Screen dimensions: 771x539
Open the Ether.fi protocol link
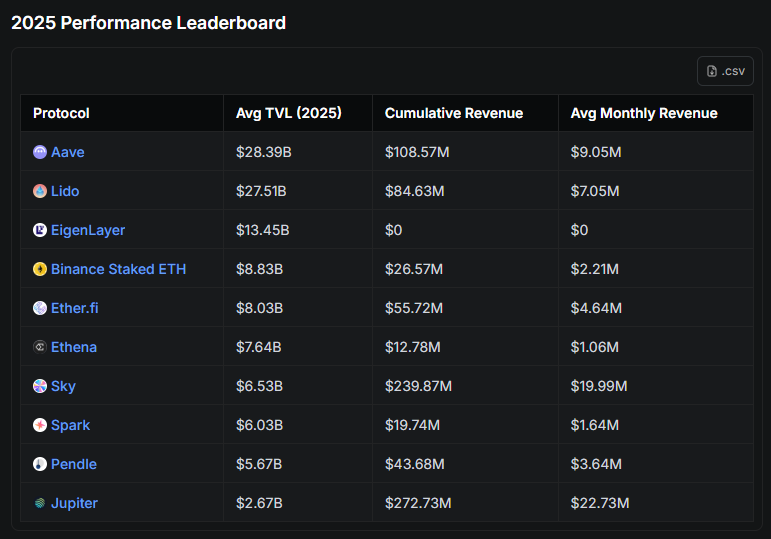[75, 308]
